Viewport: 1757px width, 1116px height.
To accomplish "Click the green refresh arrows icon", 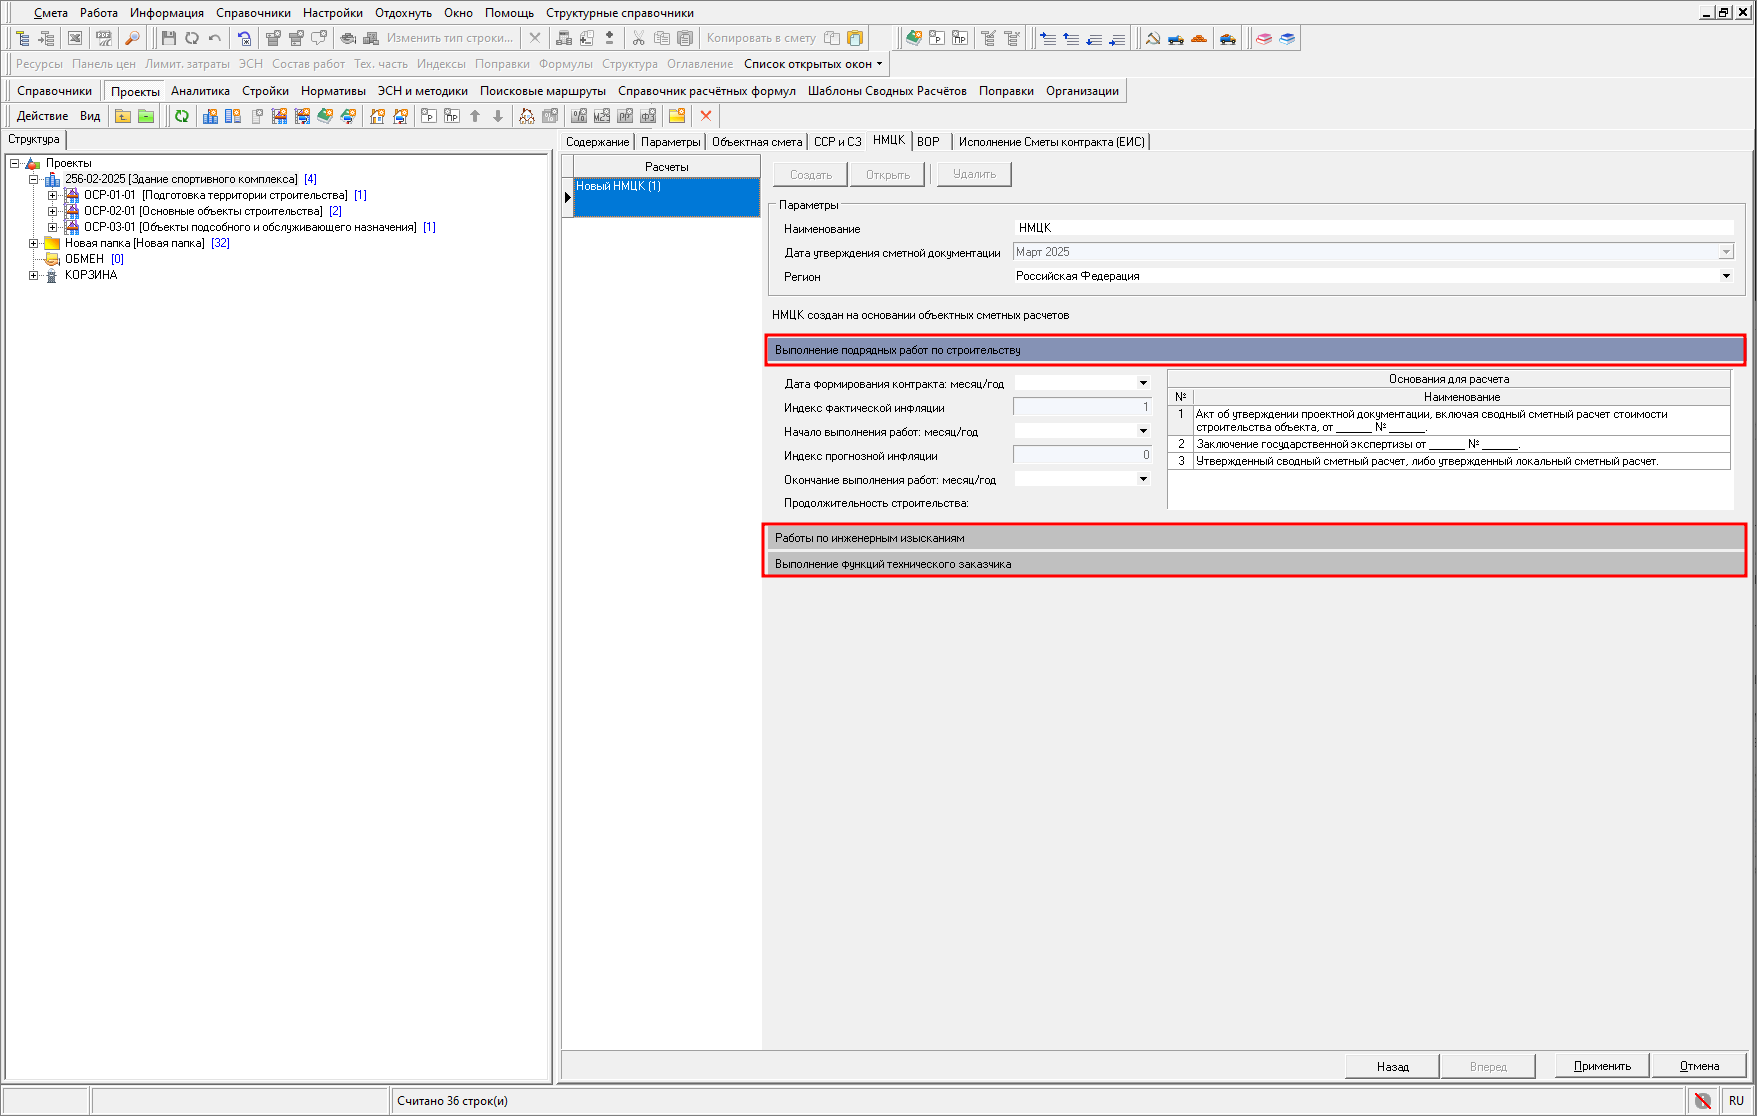I will [x=182, y=116].
